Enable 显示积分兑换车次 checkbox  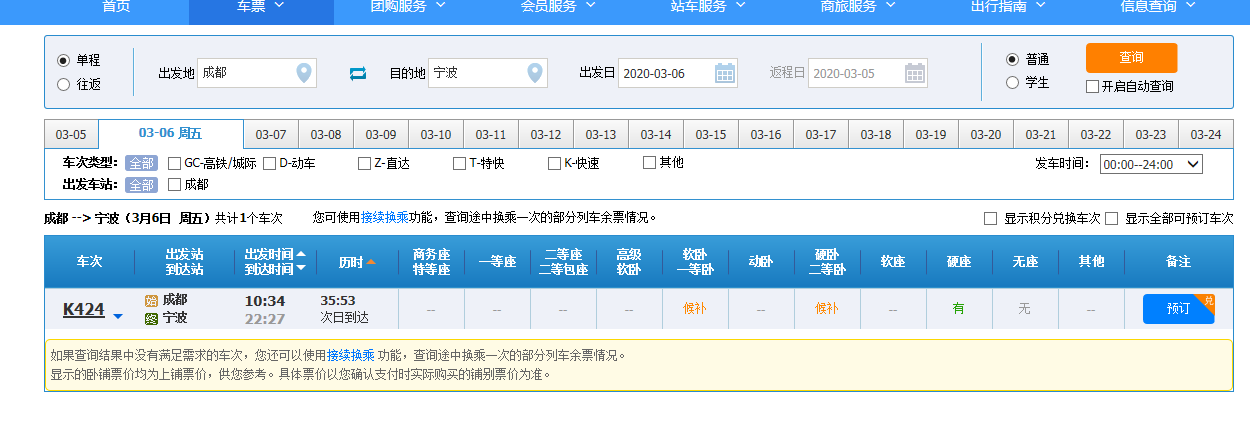991,218
